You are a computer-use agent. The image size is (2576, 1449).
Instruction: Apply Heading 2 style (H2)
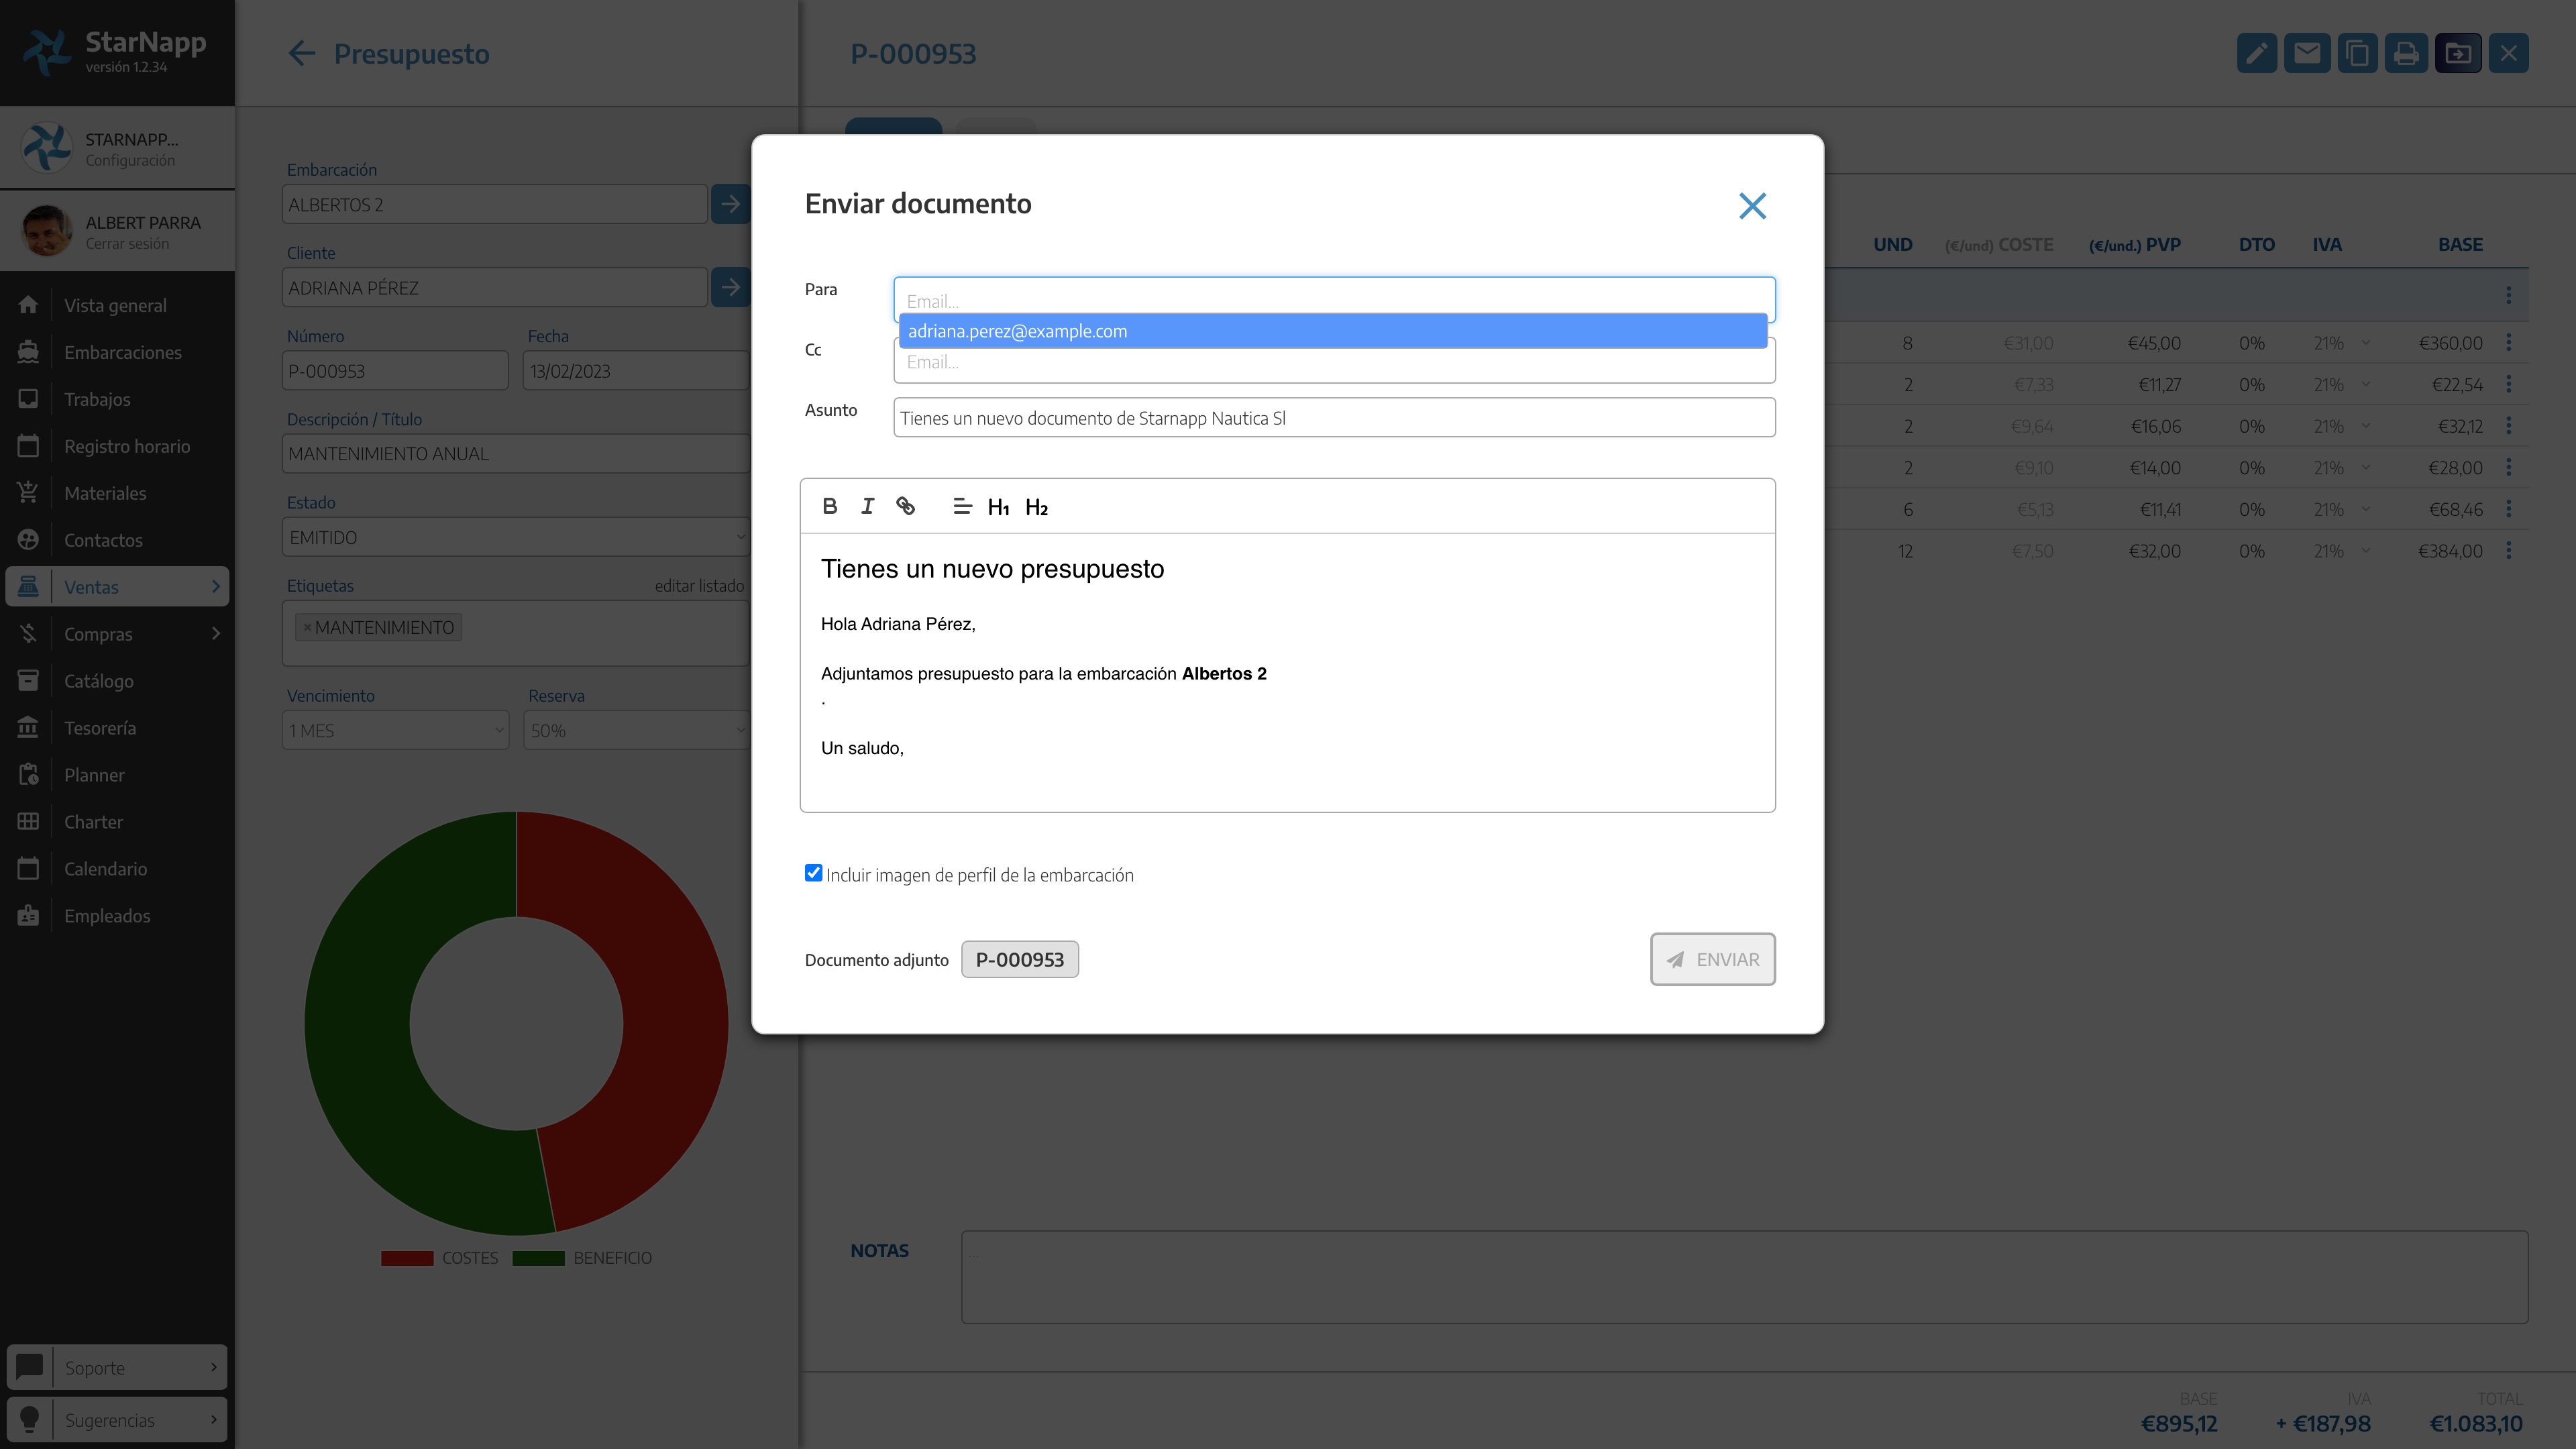point(1036,507)
